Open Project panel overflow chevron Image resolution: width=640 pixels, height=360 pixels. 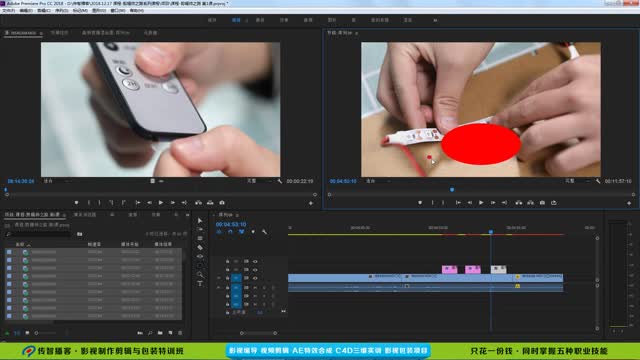187,215
